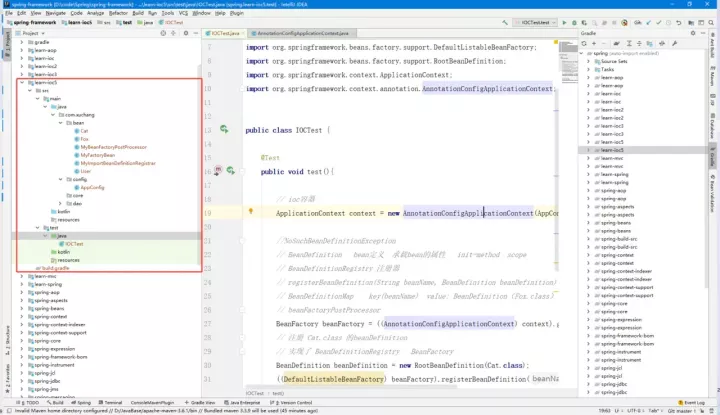Click Git: master branch in status bar
This screenshot has height=415, width=720.
point(680,410)
